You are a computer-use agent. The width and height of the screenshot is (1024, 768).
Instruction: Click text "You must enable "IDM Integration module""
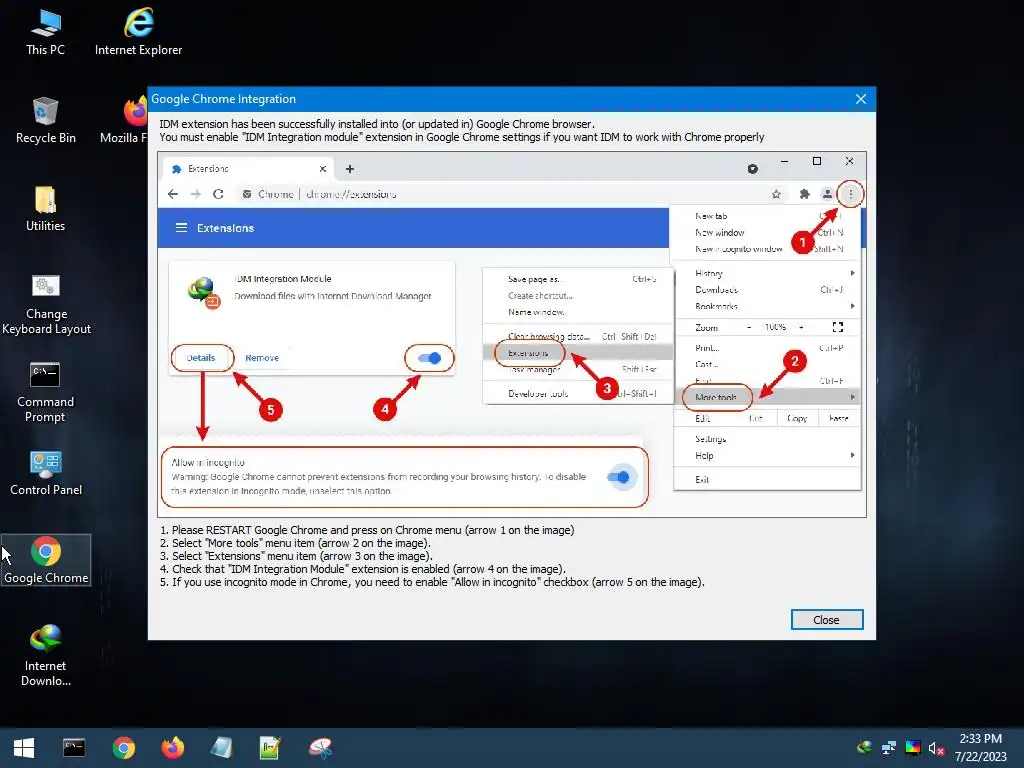[x=462, y=137]
